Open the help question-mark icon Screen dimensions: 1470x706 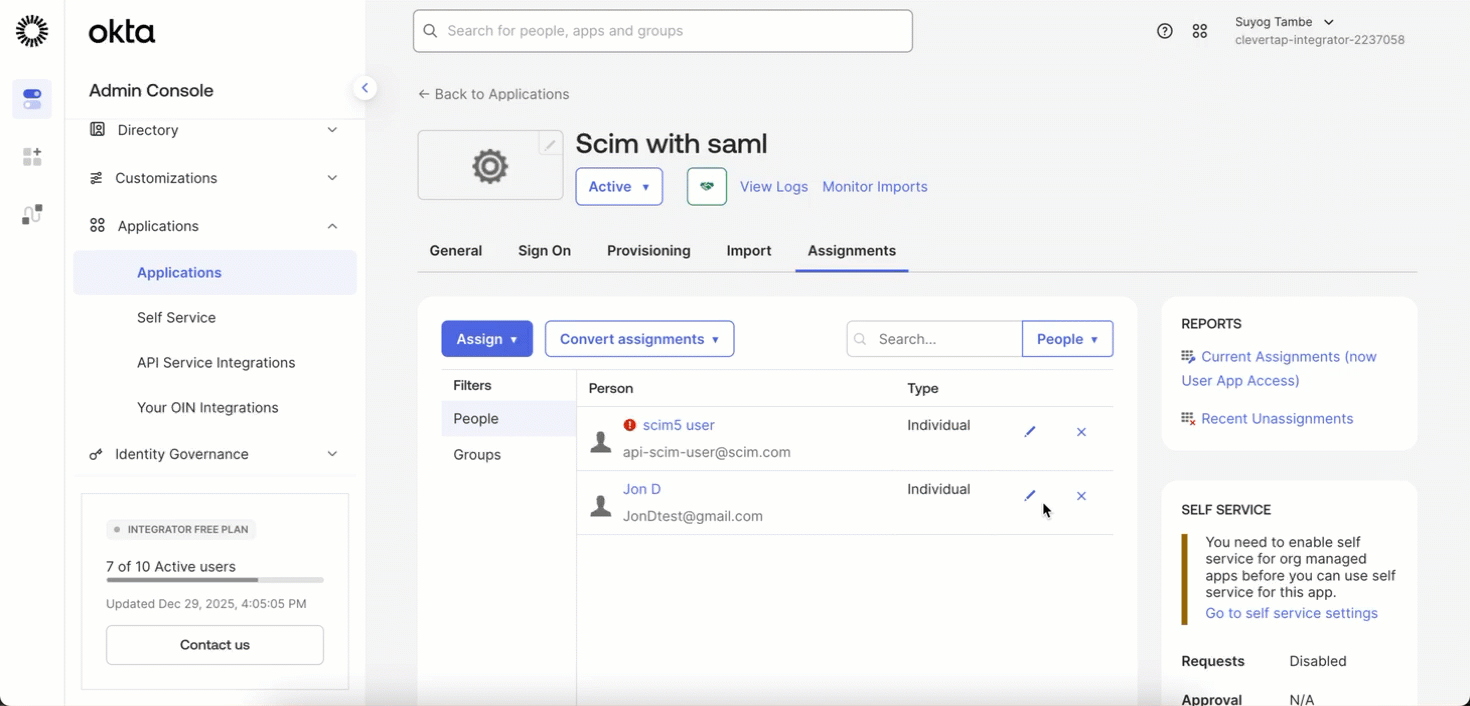[1165, 31]
